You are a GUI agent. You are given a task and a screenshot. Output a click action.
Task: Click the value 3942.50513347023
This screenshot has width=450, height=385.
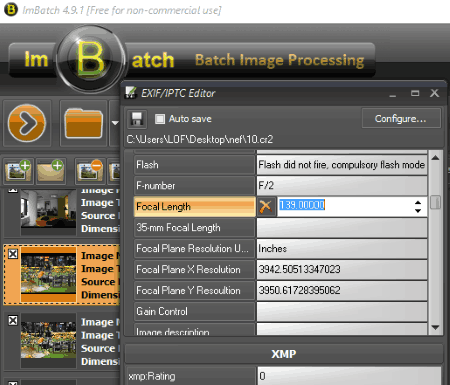point(342,269)
